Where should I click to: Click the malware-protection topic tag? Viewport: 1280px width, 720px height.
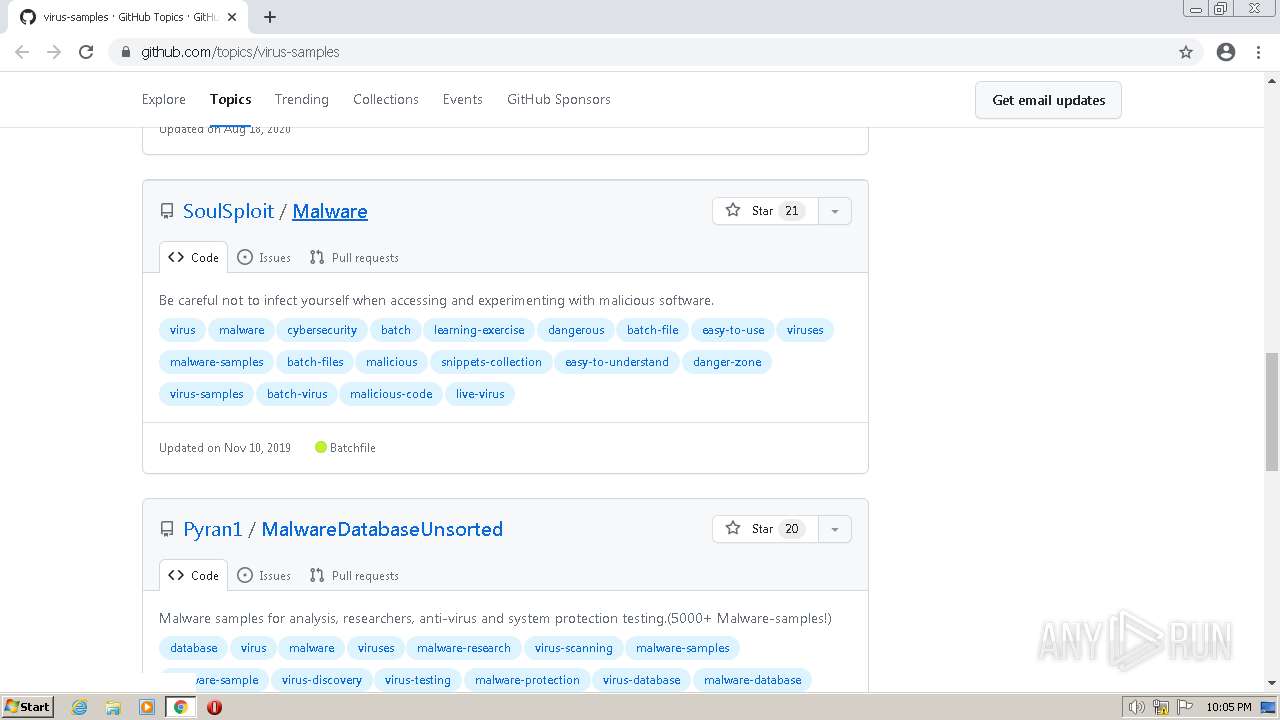point(527,680)
